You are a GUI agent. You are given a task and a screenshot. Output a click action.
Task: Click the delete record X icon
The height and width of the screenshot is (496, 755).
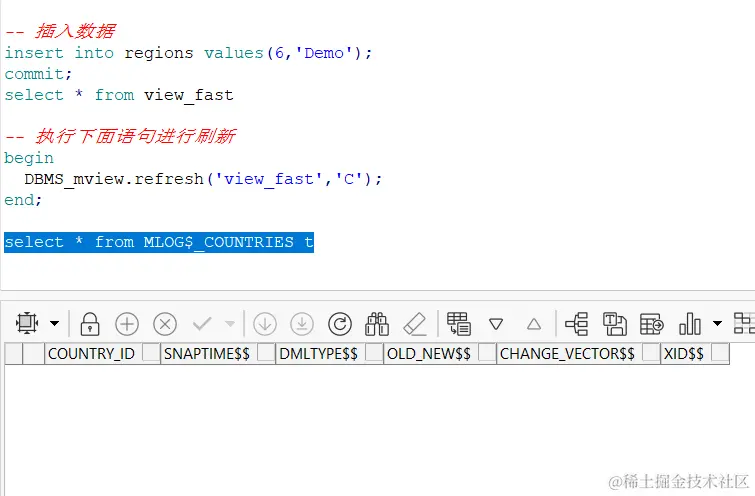[165, 324]
